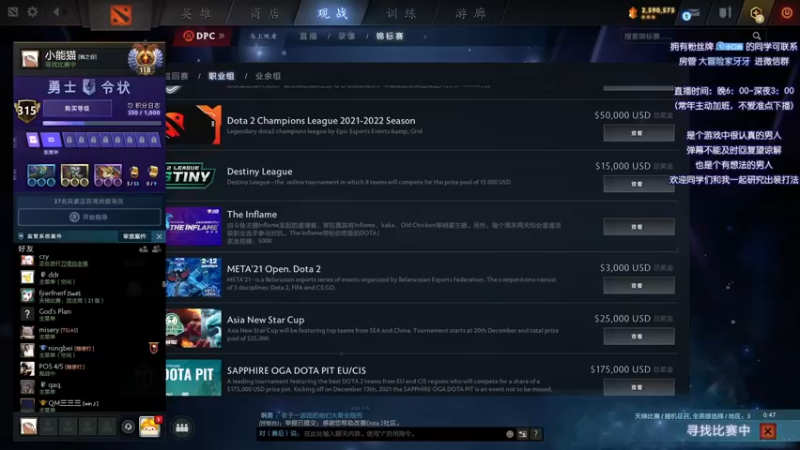800x450 pixels.
Task: Select second treasure in battle pass row
Action: point(74,174)
